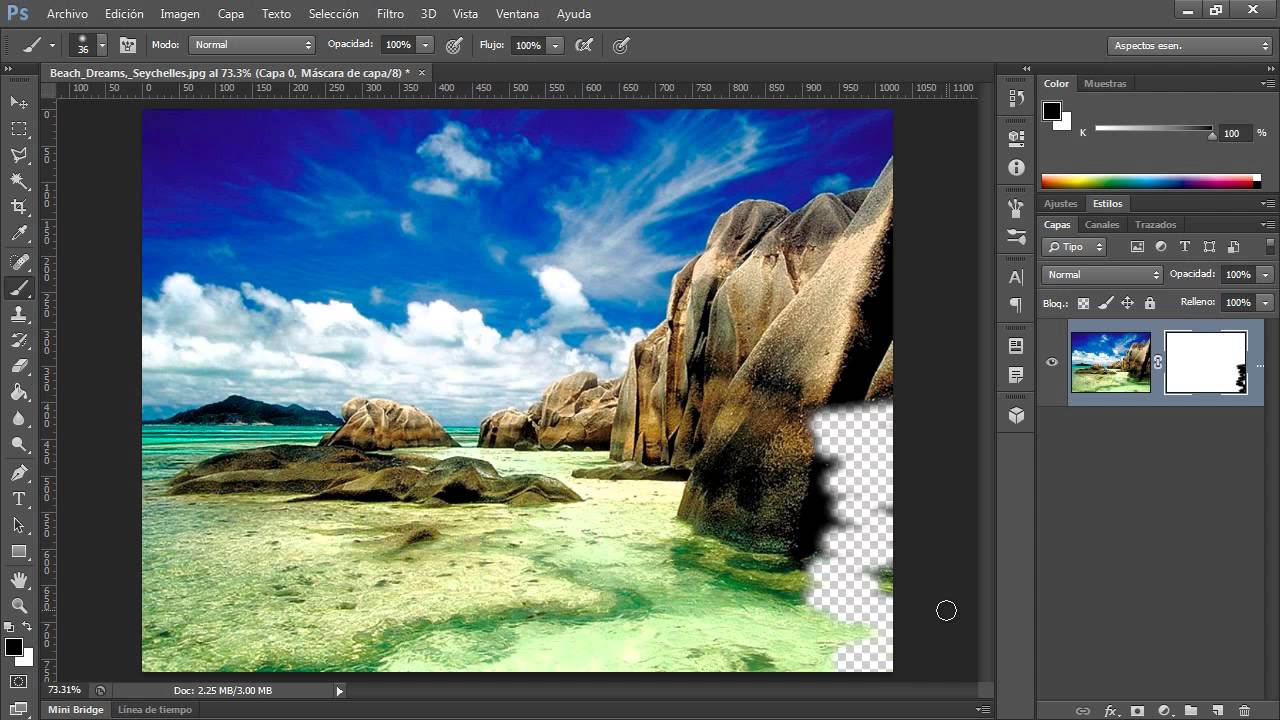
Task: Click the Add layer style fx icon
Action: (1110, 711)
